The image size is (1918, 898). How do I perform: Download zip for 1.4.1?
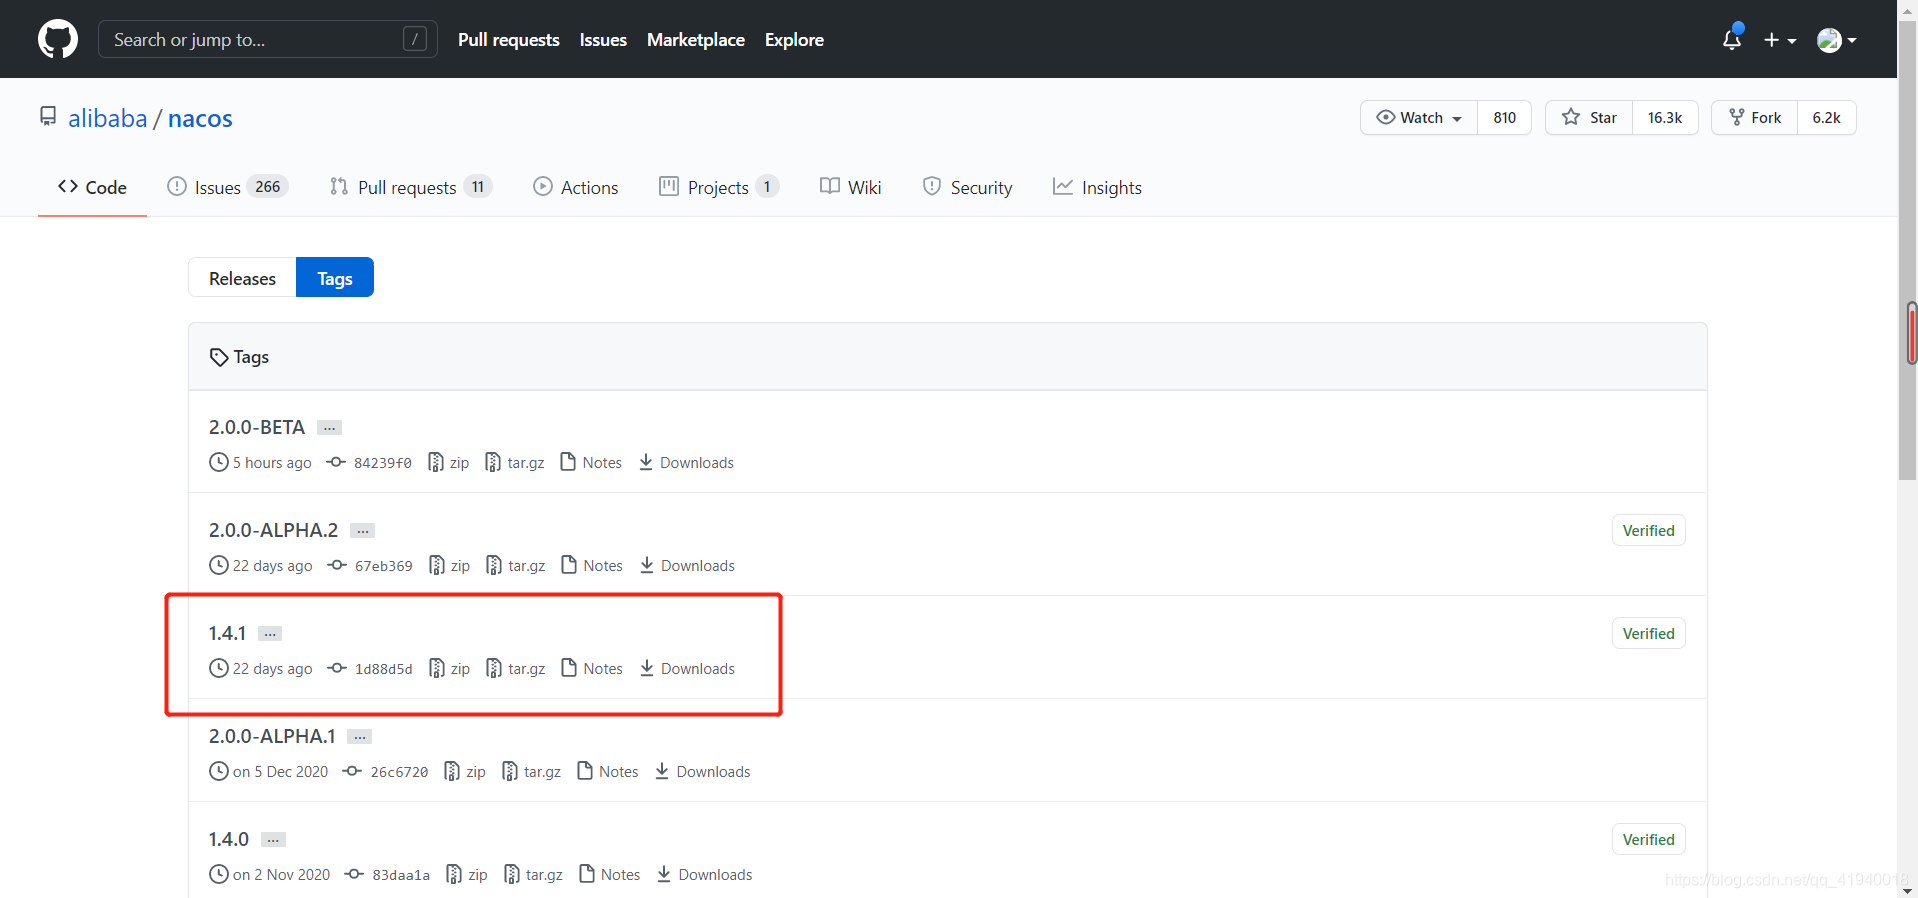(450, 668)
